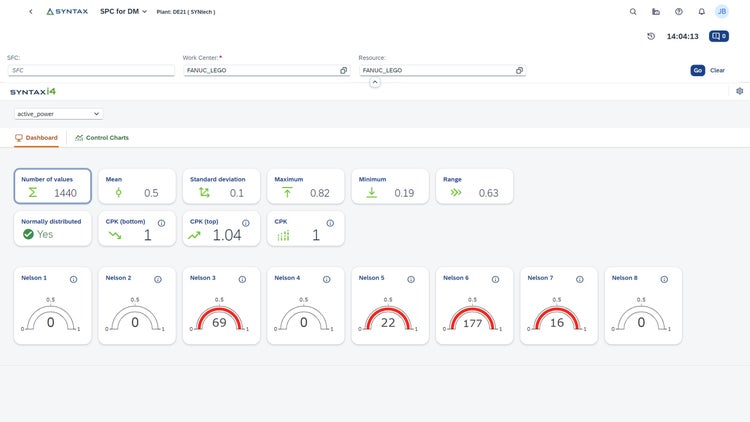Click the refresh history clock icon

pos(651,36)
